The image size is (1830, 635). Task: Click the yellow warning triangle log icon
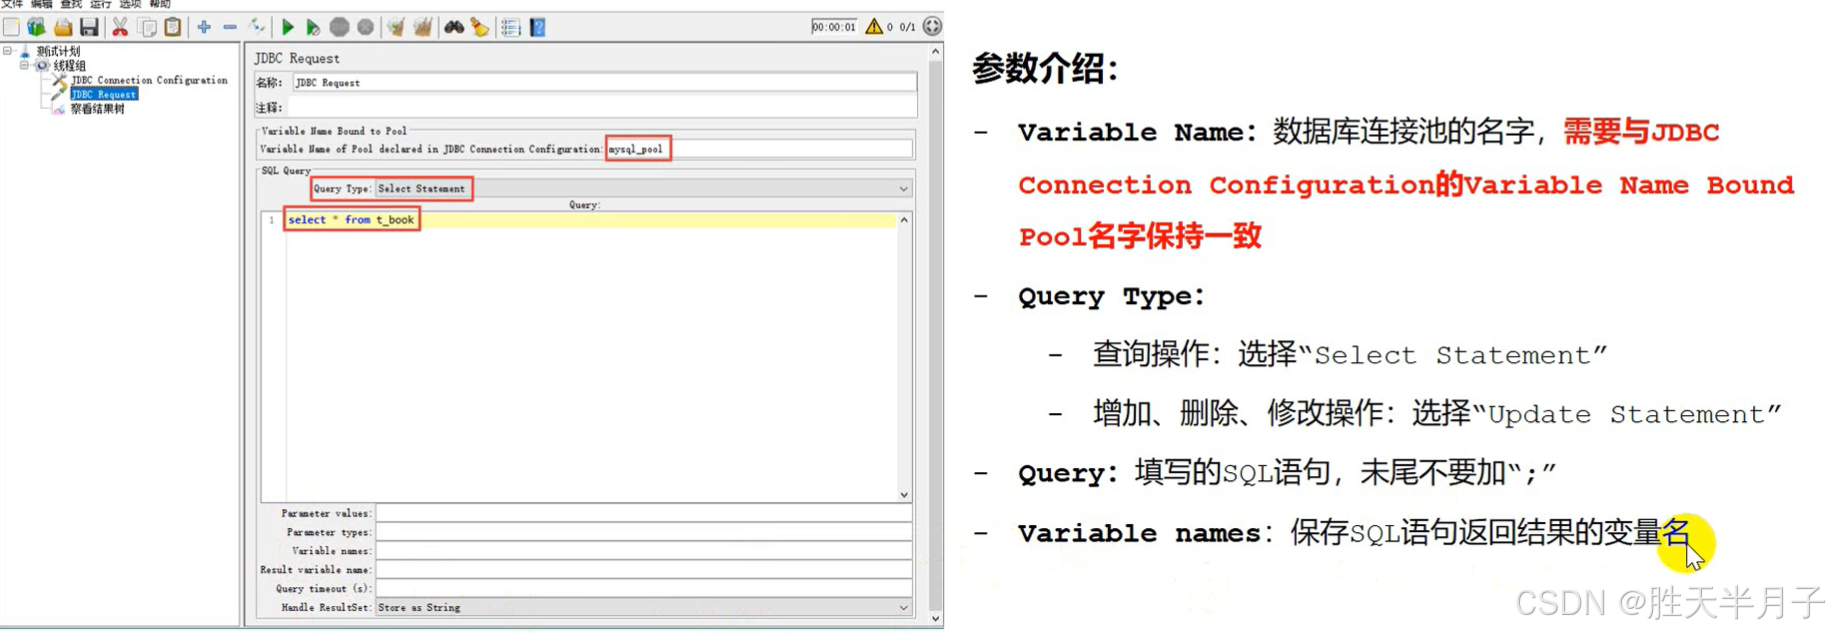point(874,26)
